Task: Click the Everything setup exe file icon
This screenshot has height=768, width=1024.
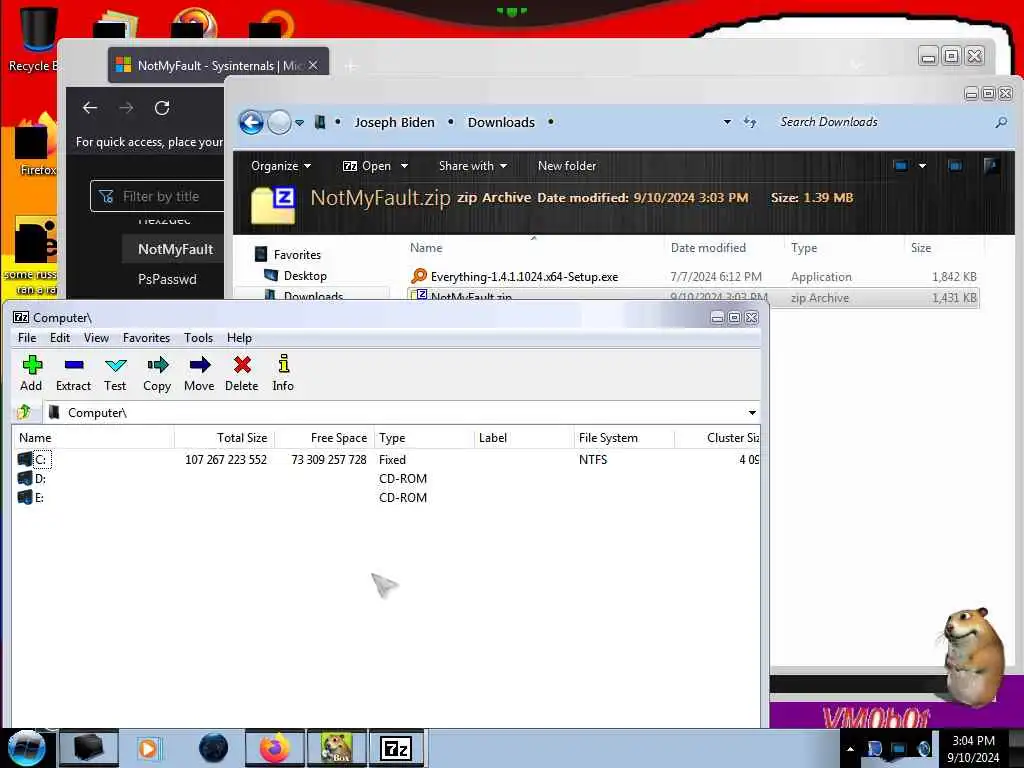Action: (419, 276)
